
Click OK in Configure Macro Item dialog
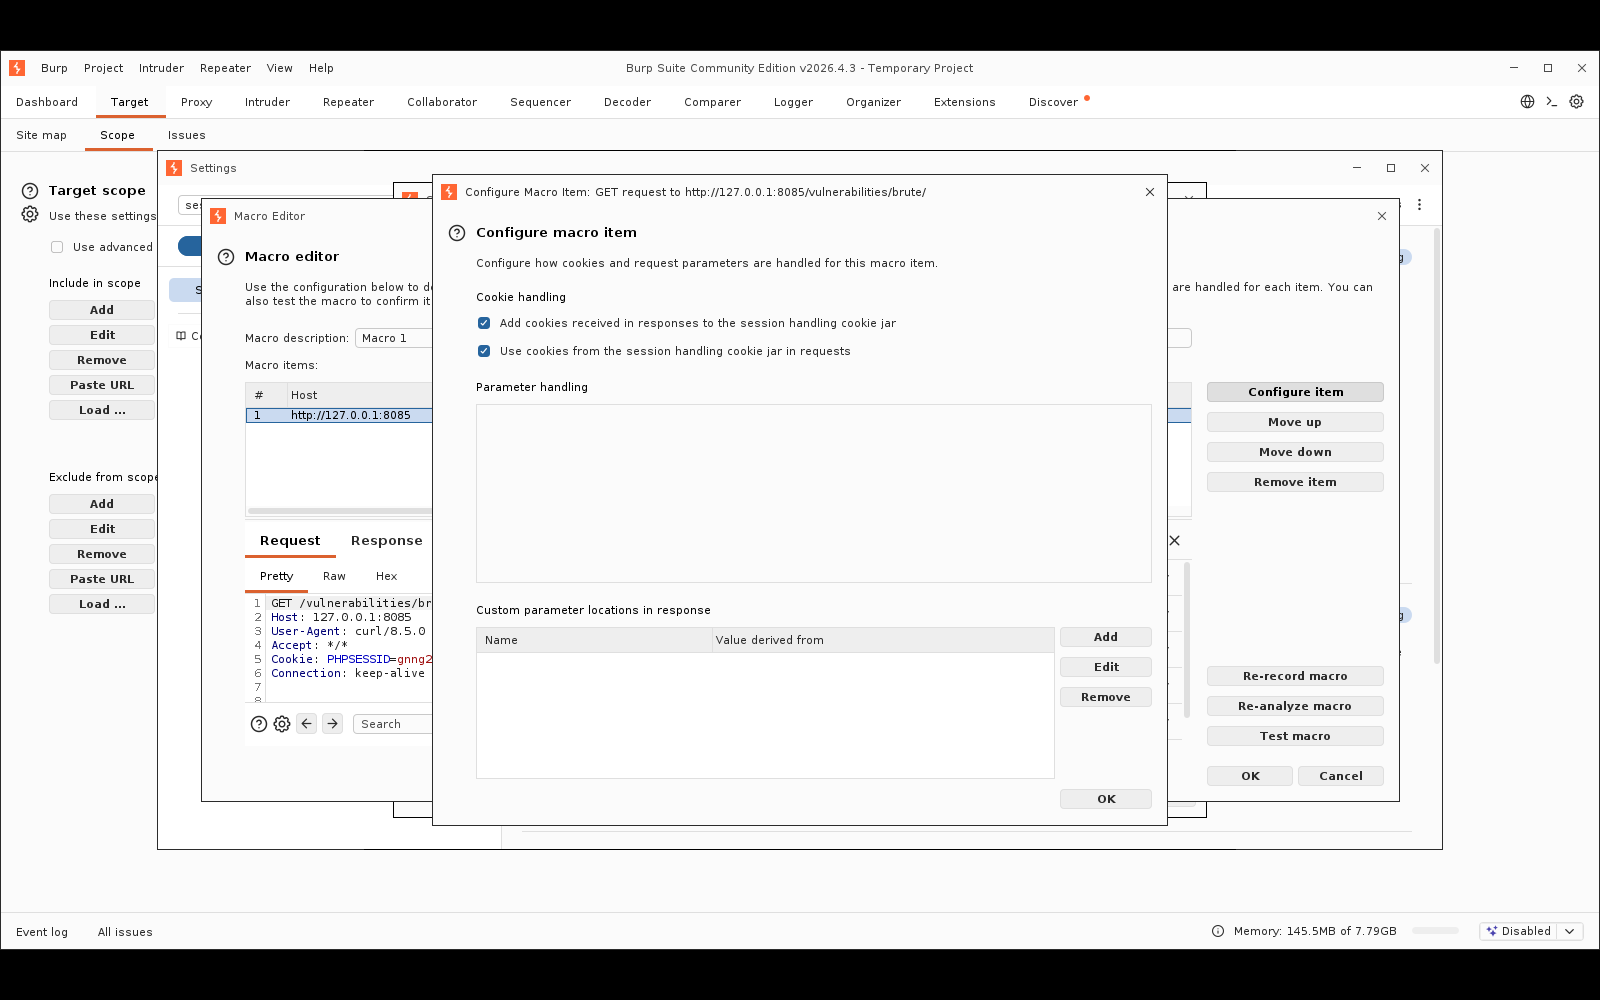tap(1106, 799)
